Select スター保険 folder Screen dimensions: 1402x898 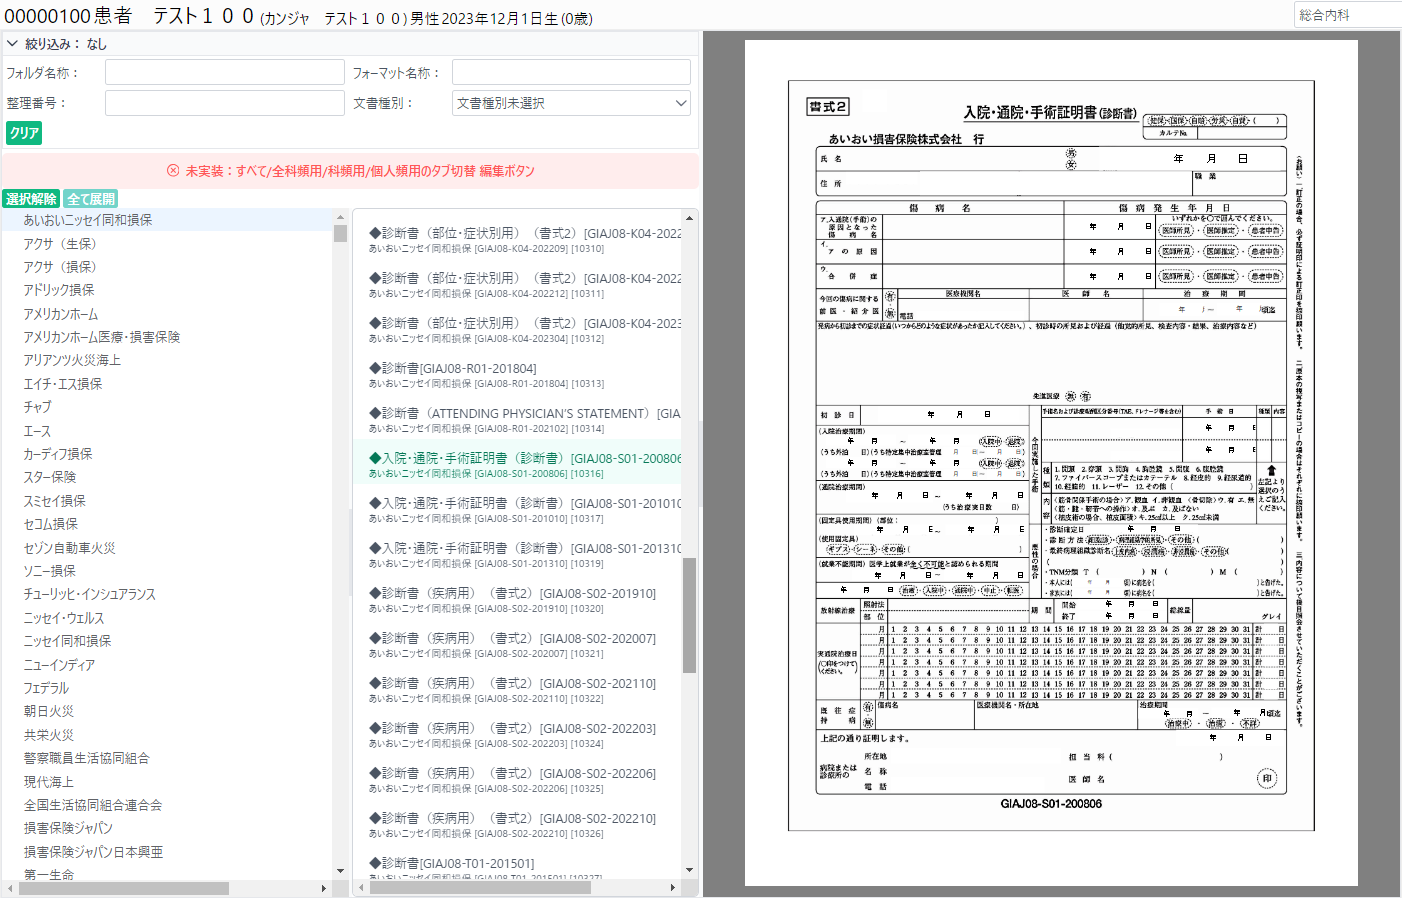click(168, 477)
